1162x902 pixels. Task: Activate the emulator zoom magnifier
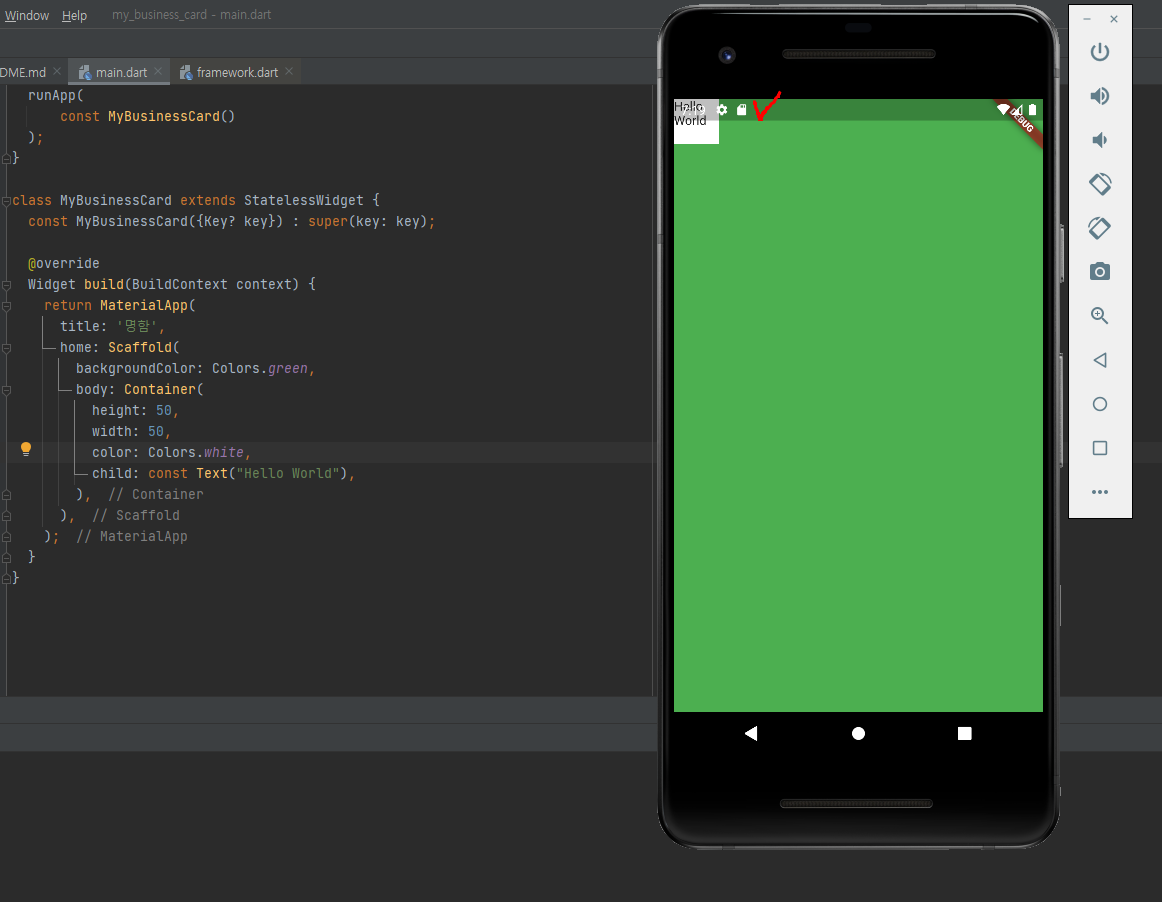click(x=1100, y=316)
